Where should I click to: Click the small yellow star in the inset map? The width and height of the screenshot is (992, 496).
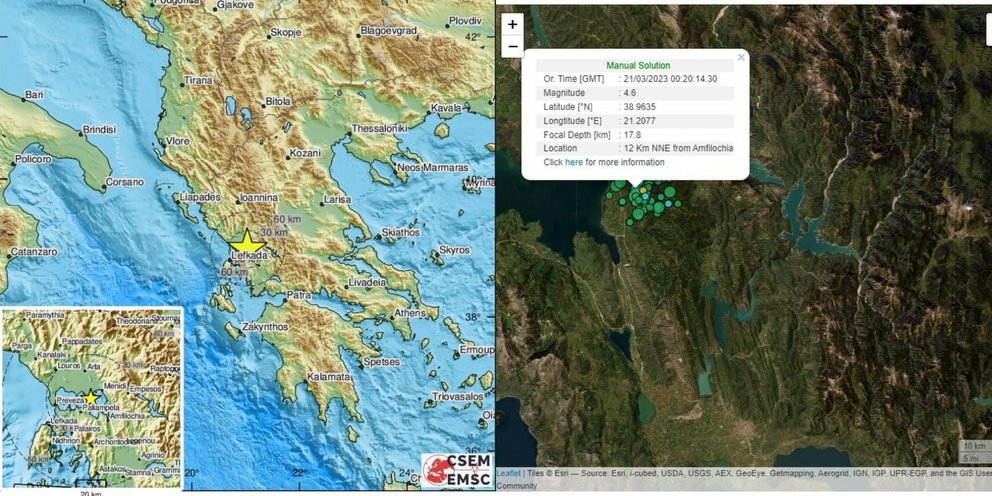pyautogui.click(x=91, y=397)
